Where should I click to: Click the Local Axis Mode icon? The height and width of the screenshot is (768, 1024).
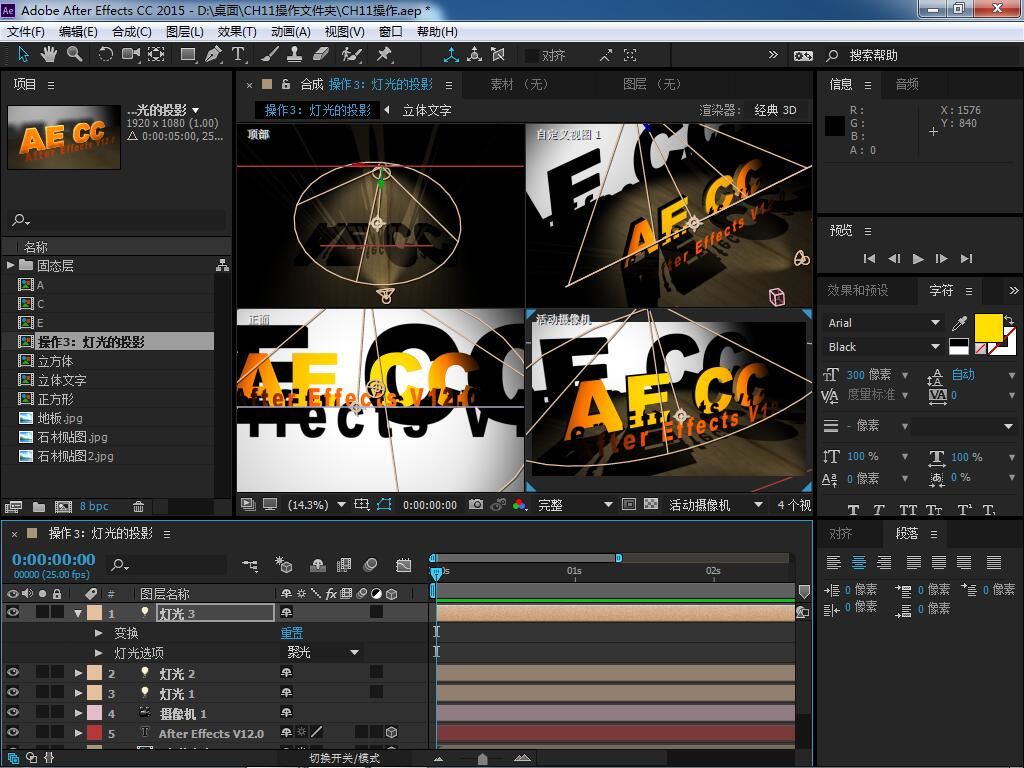[x=451, y=55]
